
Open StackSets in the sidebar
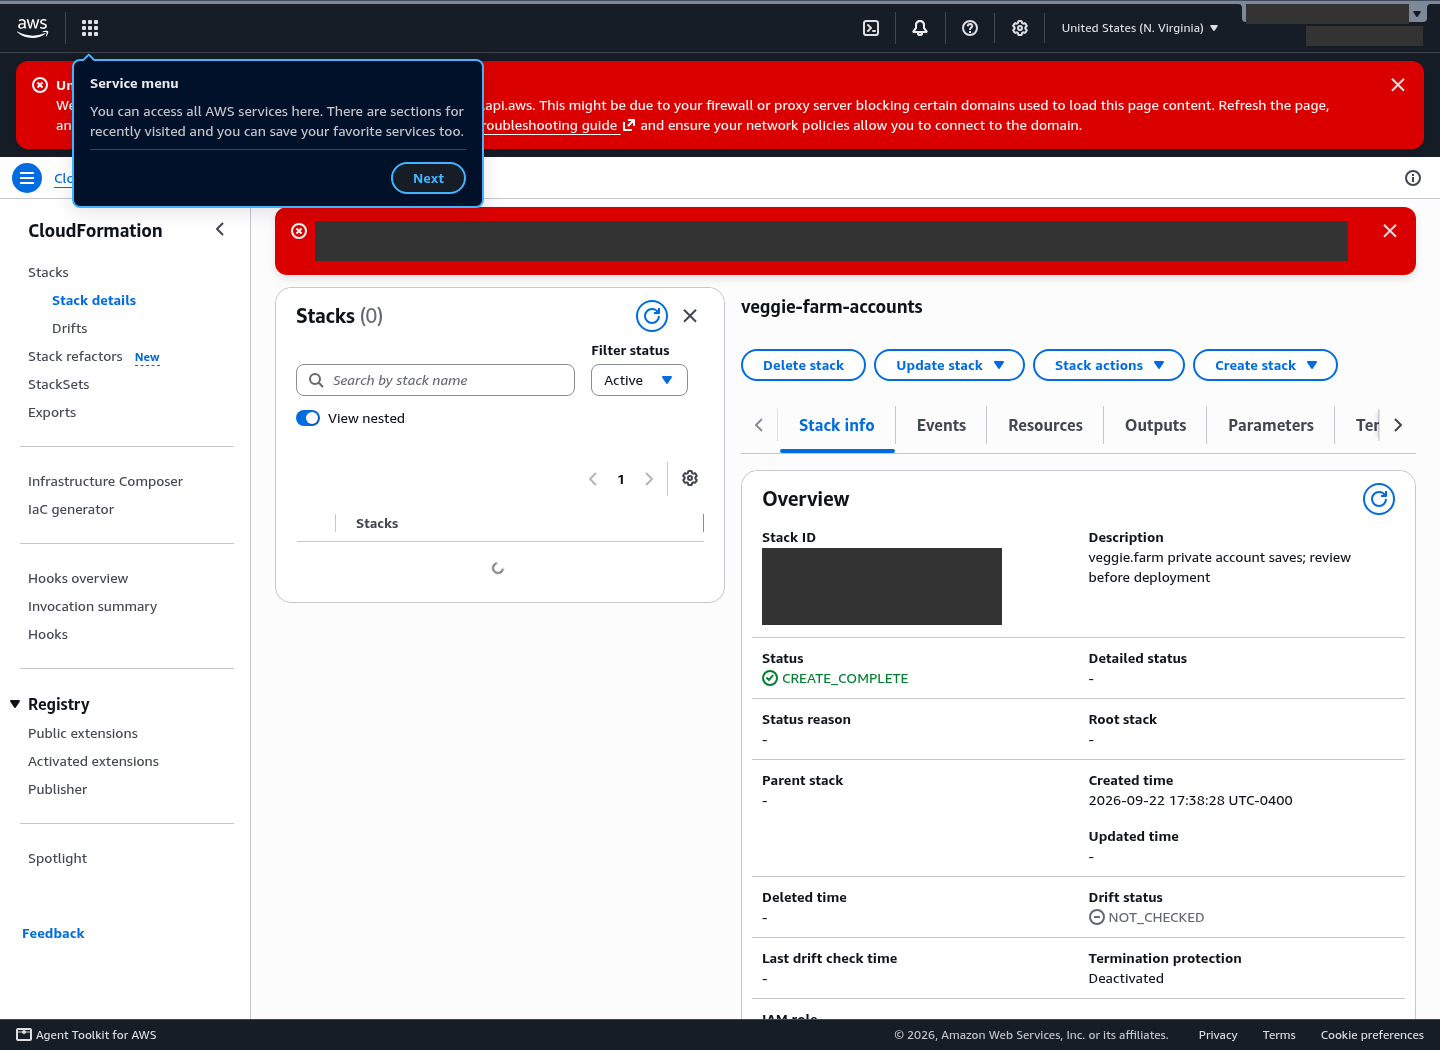(59, 384)
